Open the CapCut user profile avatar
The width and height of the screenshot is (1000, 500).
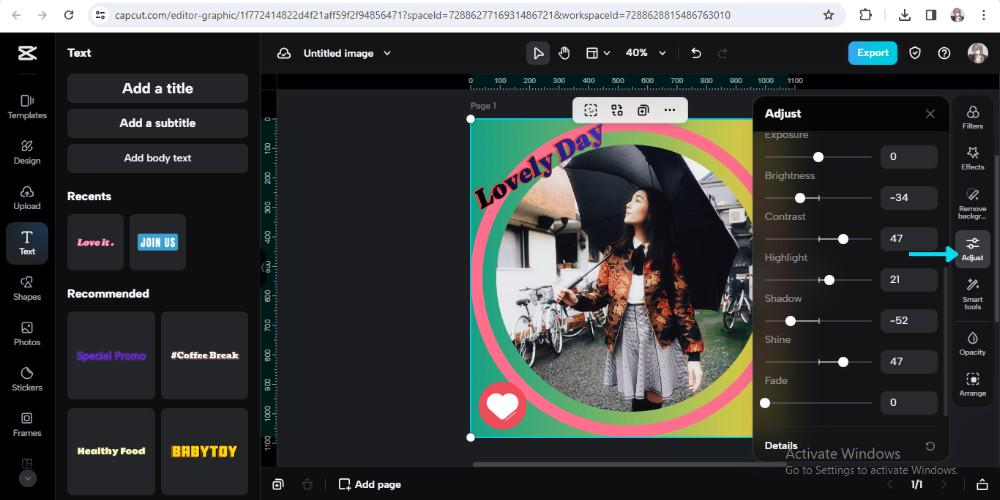(977, 53)
